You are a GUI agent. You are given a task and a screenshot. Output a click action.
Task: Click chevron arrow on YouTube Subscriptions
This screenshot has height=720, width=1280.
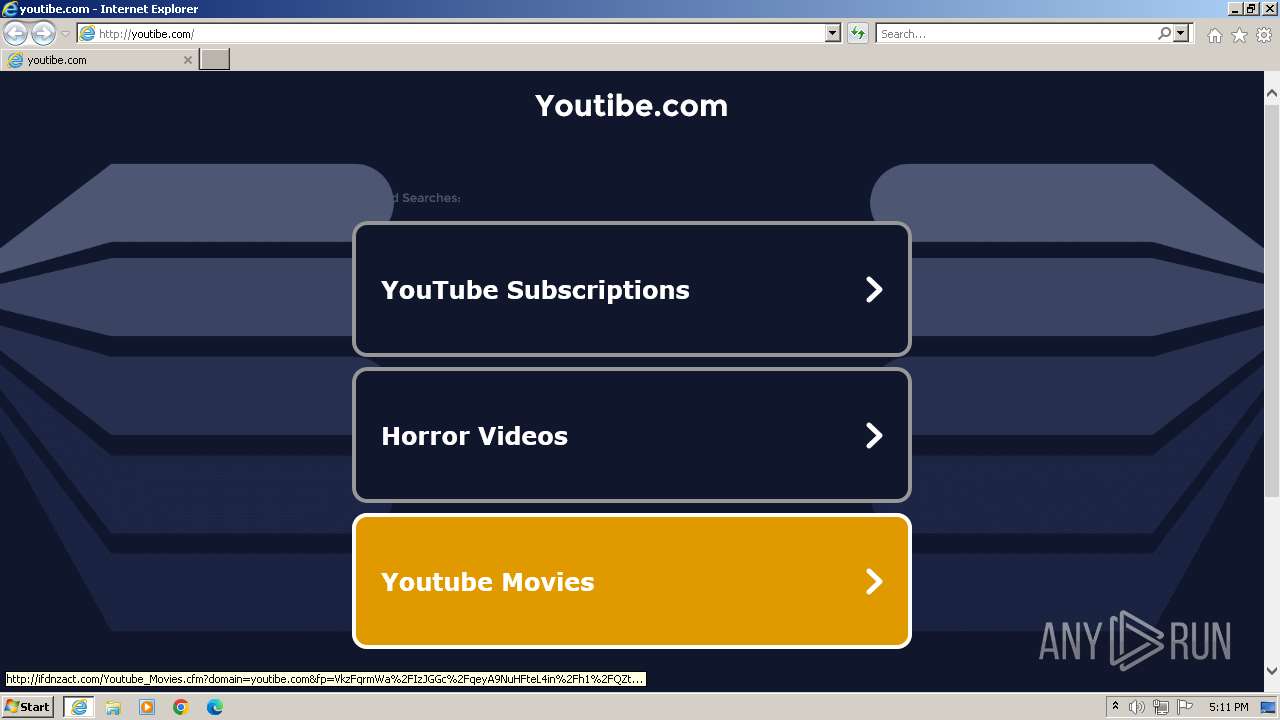click(x=874, y=289)
